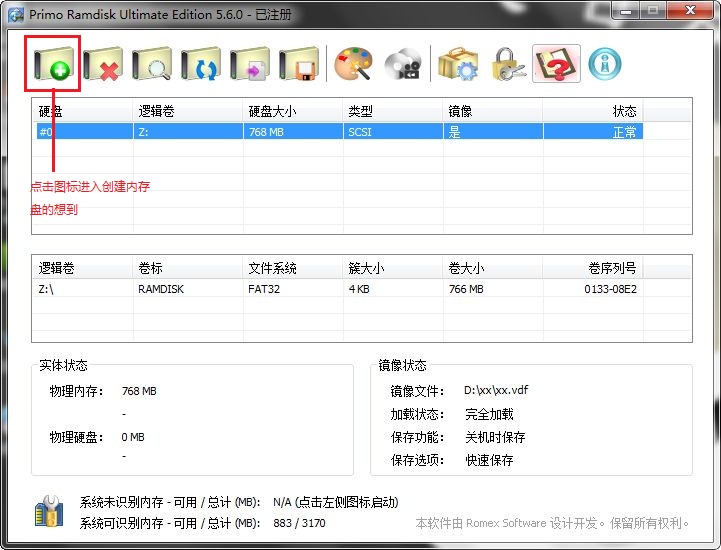Click the 4 KB cluster size cell
The image size is (721, 550).
click(x=359, y=289)
